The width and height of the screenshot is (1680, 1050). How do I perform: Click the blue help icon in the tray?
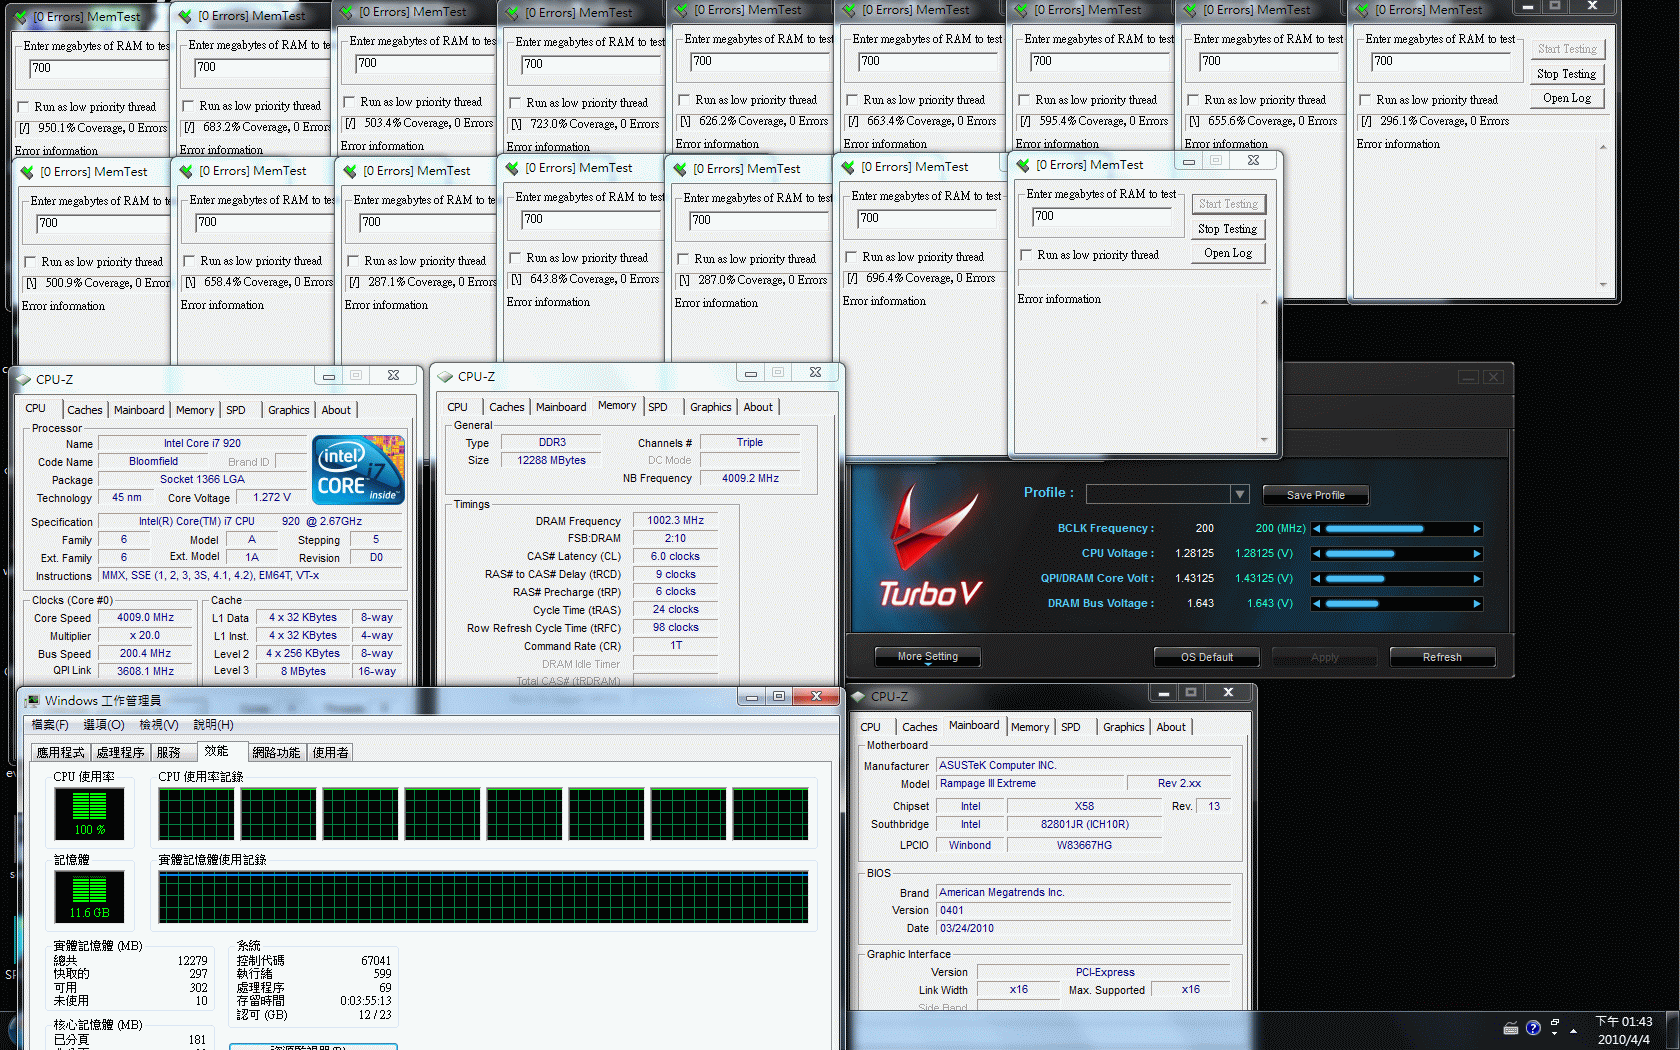1533,1028
